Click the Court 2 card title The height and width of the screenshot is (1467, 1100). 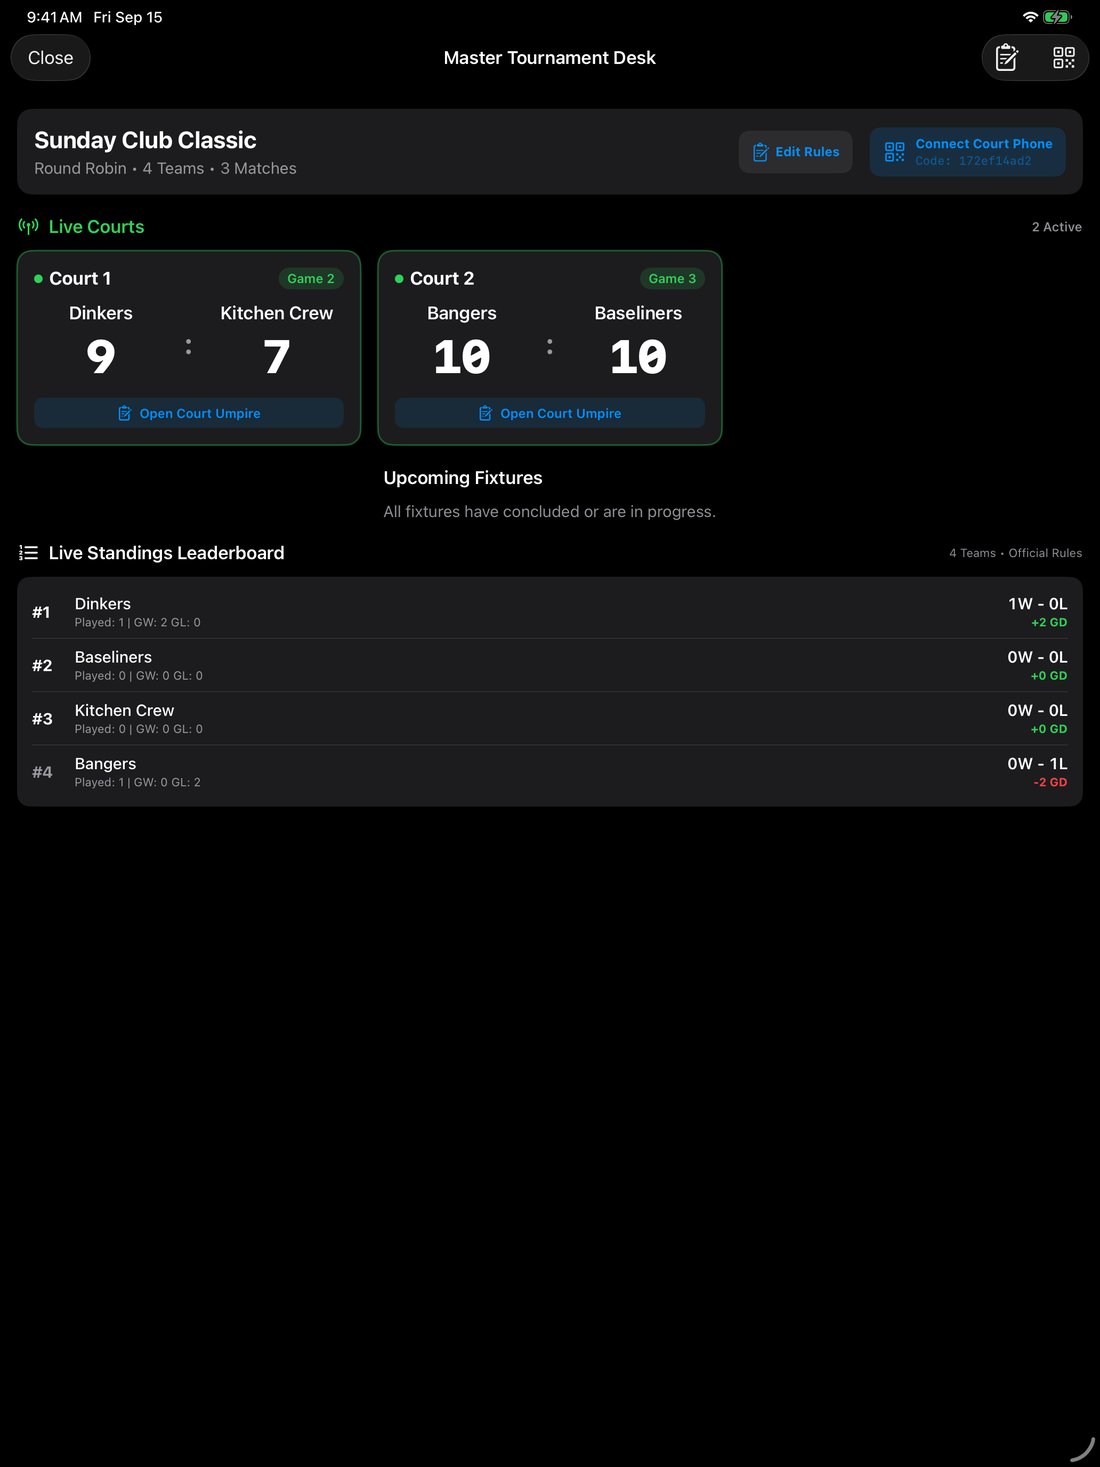442,279
